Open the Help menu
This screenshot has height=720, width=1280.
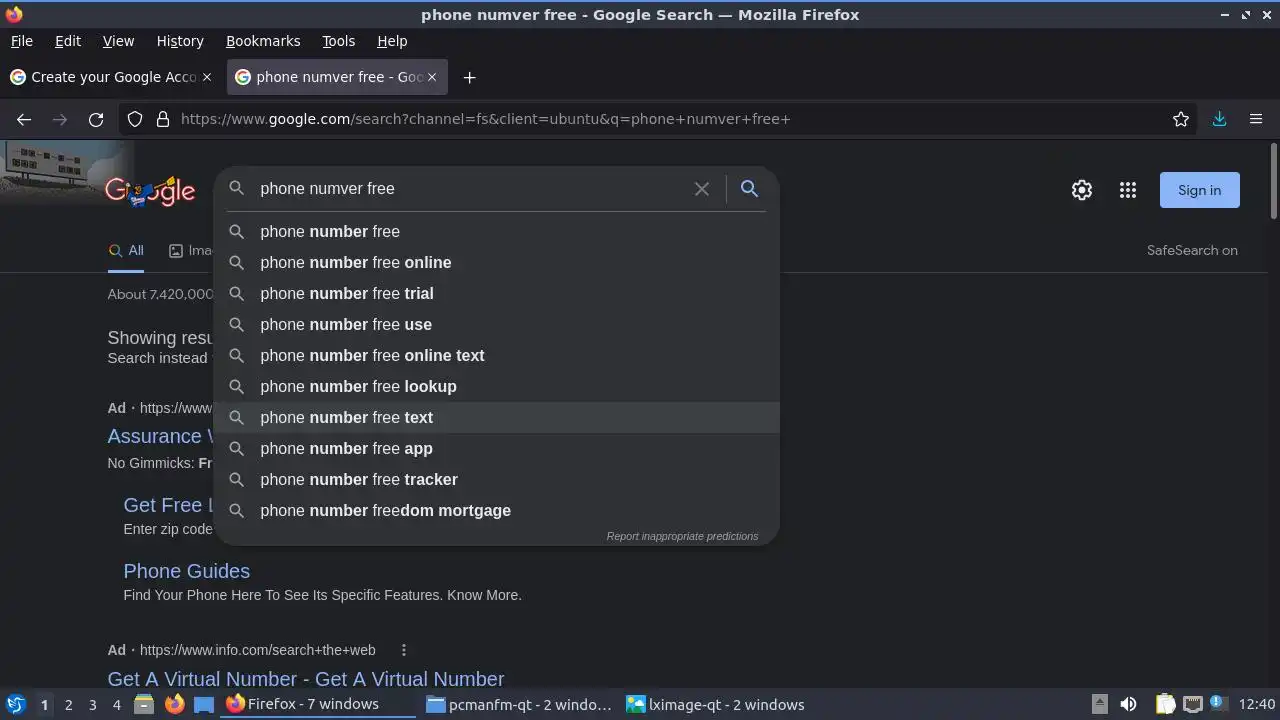tap(392, 41)
